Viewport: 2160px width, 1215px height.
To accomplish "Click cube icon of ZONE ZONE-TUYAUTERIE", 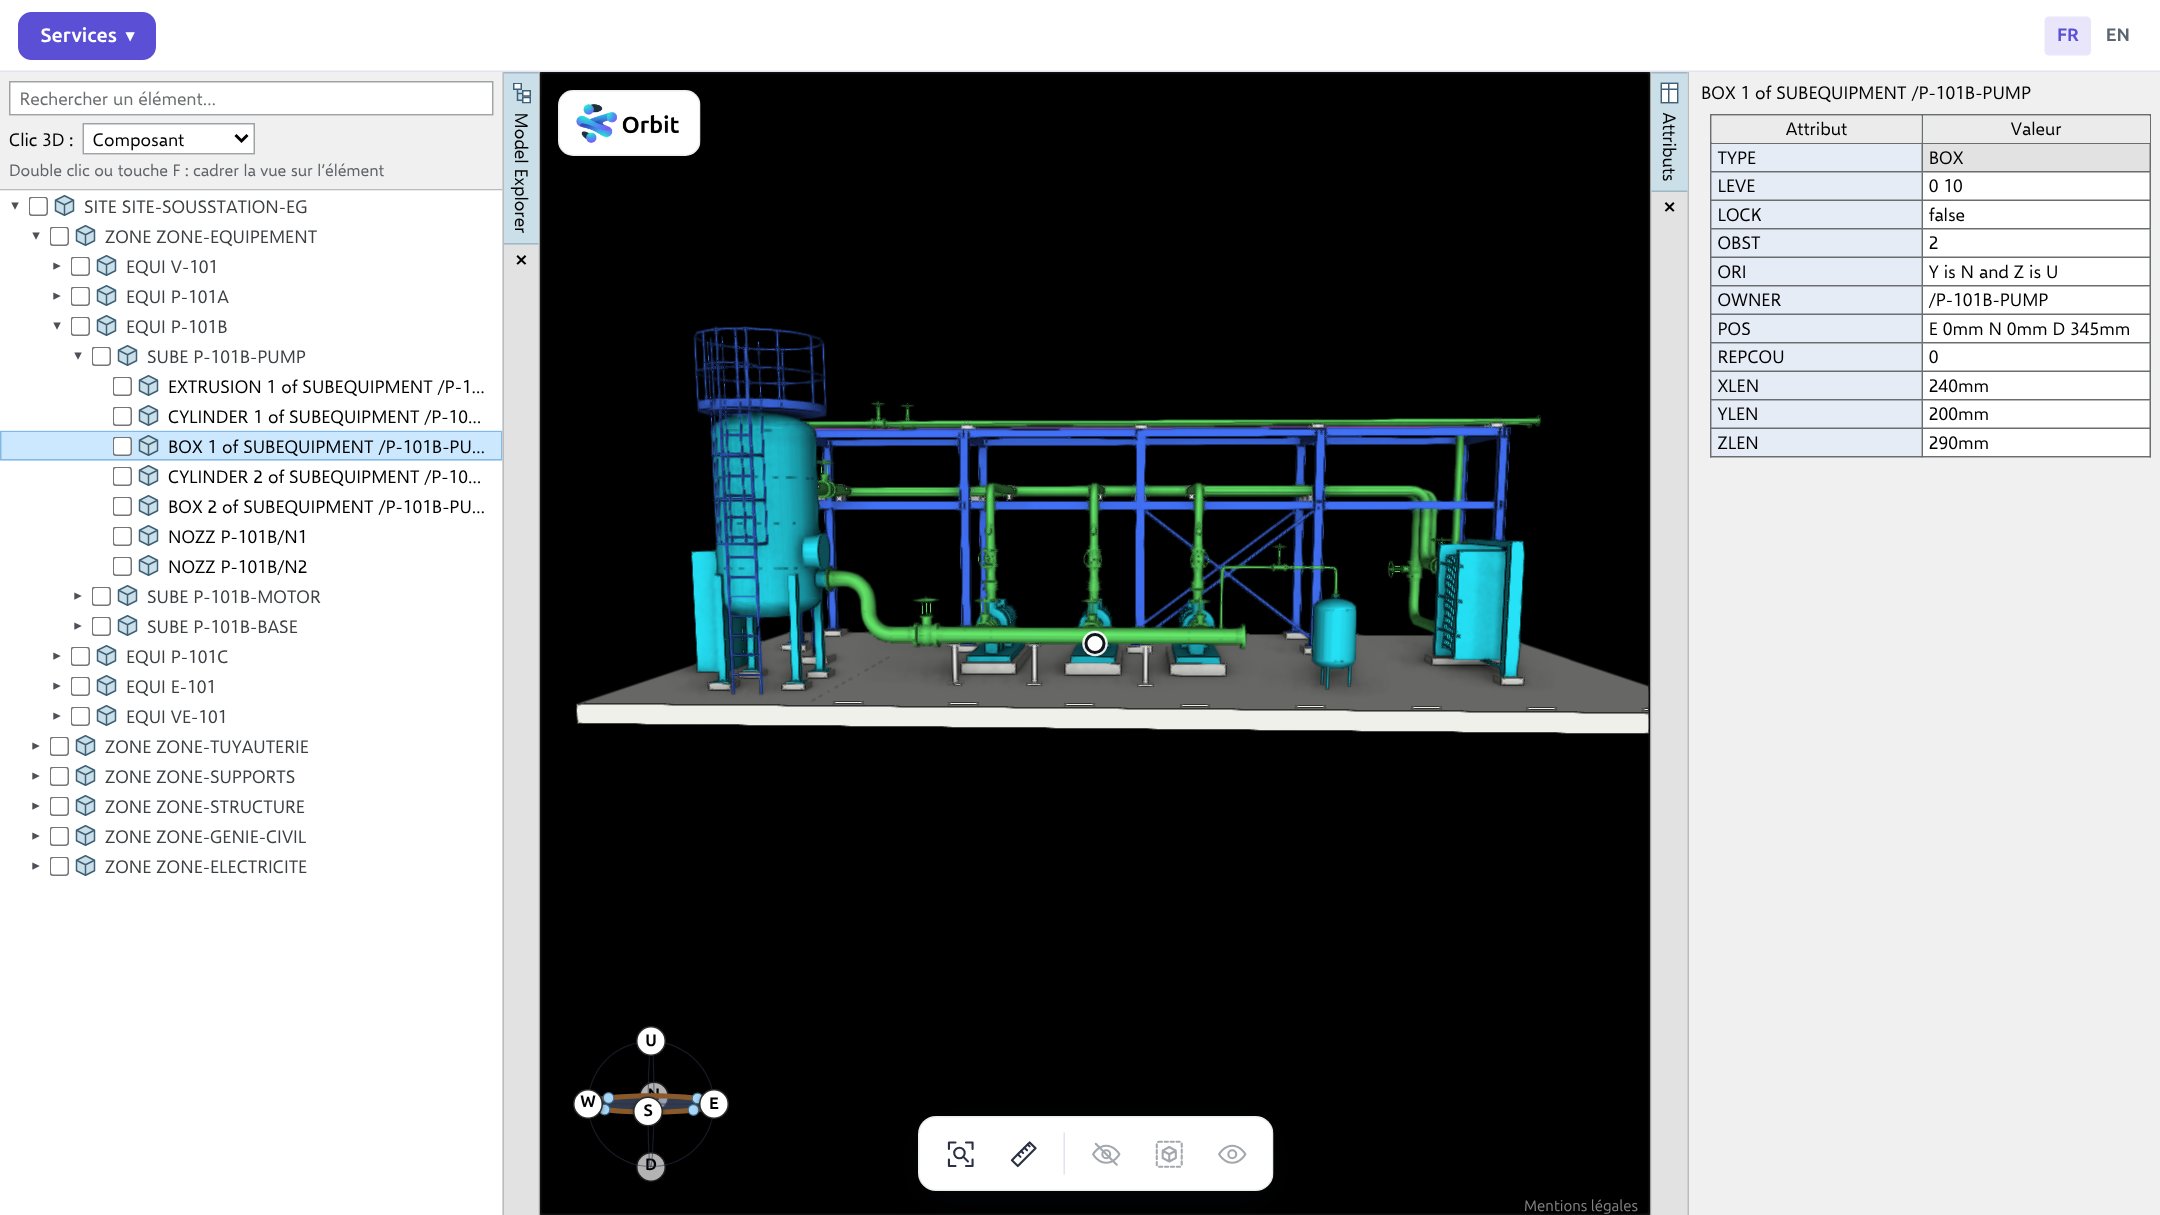I will point(86,746).
